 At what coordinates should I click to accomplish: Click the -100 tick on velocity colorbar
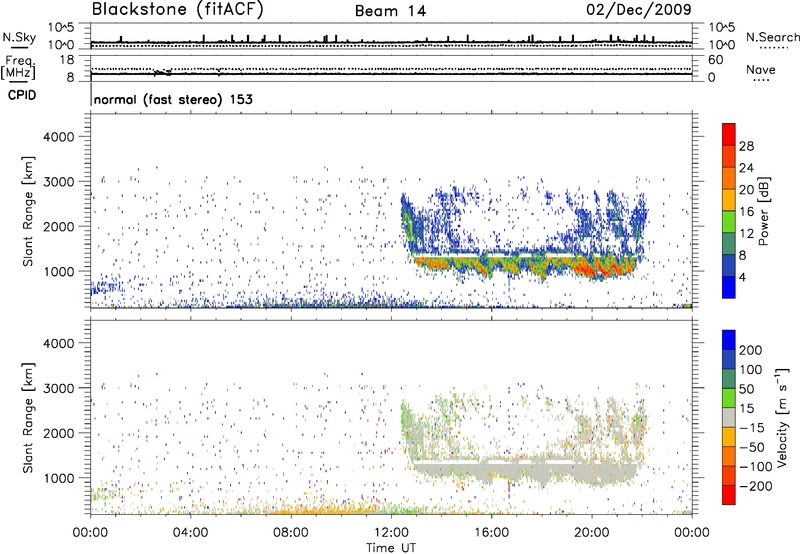coord(756,466)
